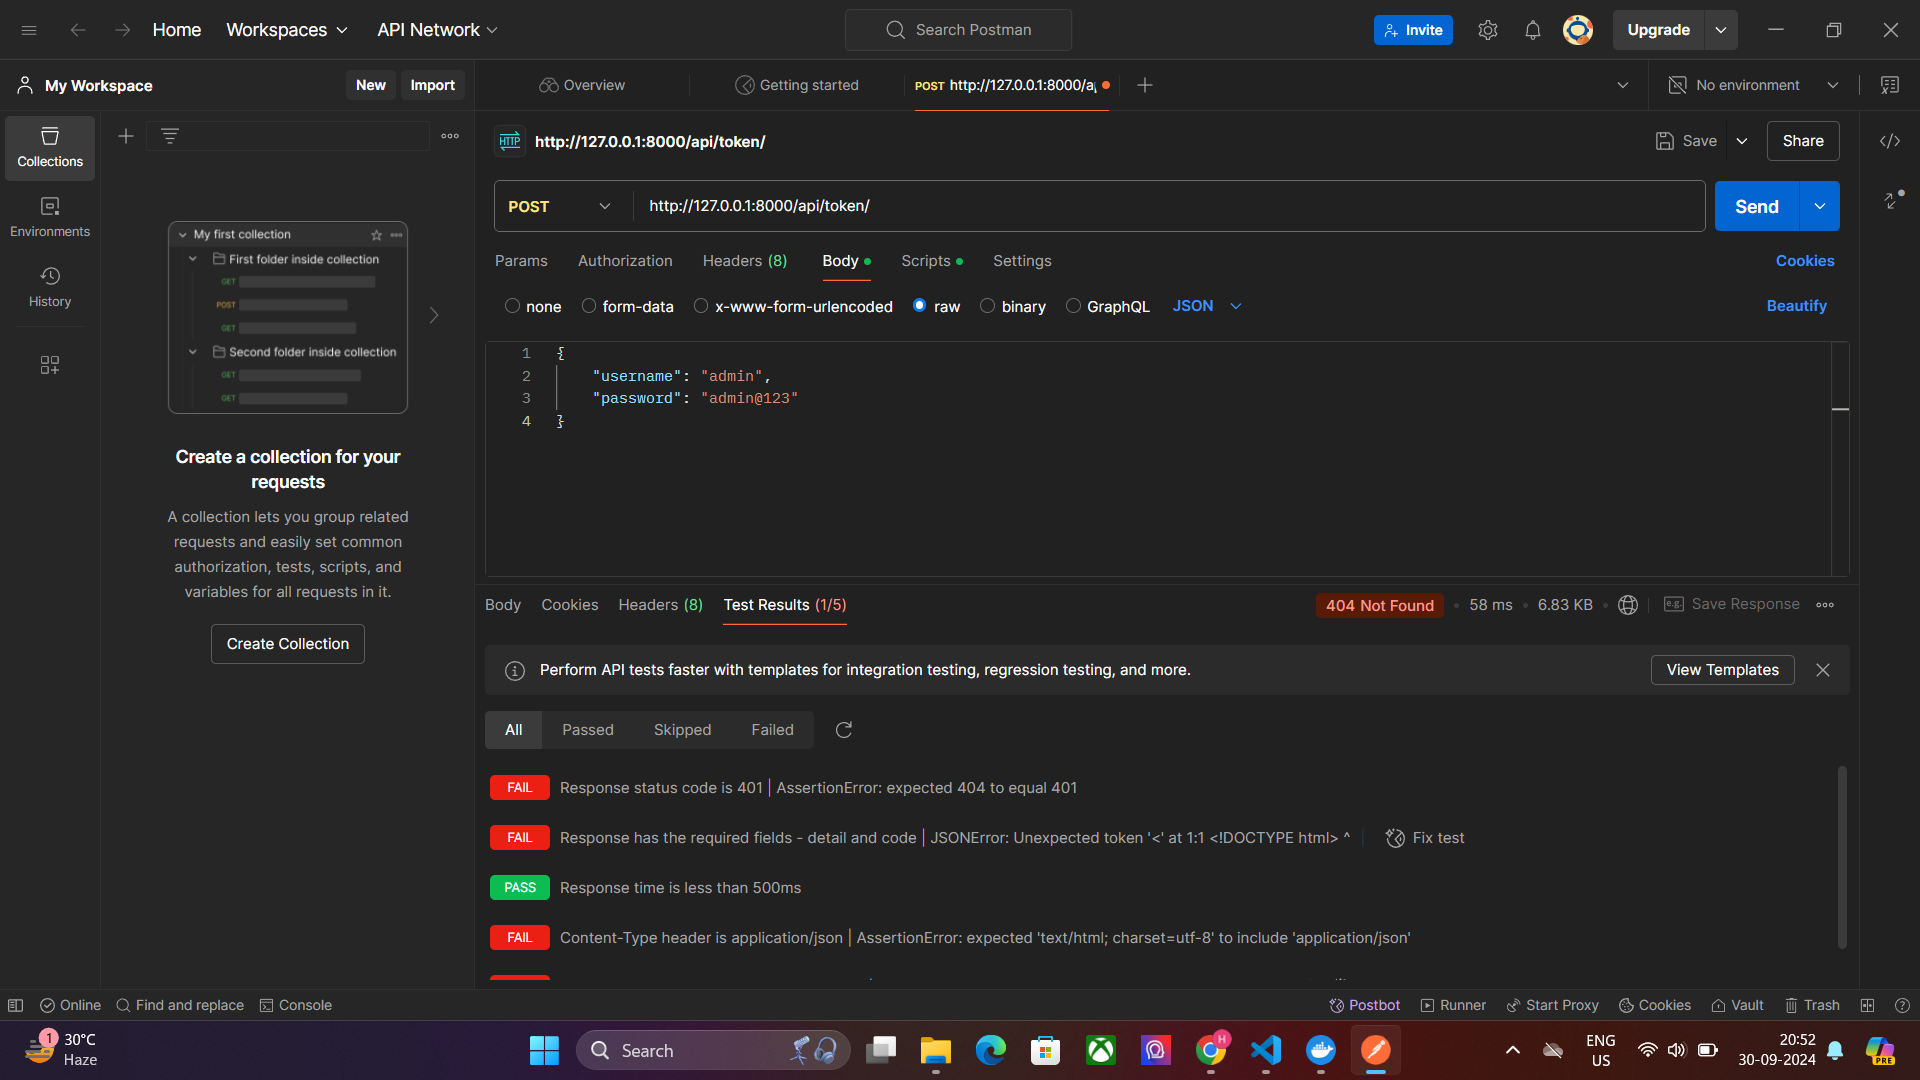Open the History sidebar panel
This screenshot has width=1920, height=1080.
pyautogui.click(x=50, y=287)
